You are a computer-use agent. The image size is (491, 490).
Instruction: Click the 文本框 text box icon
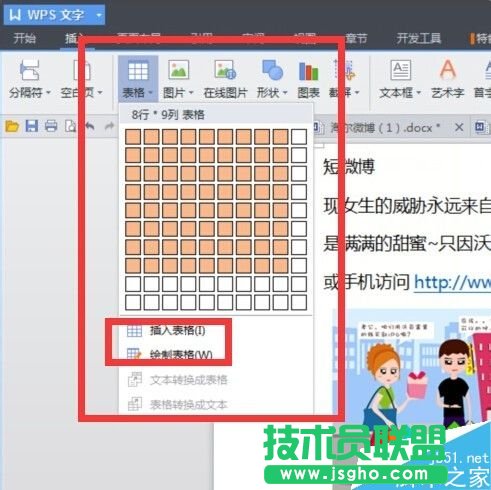click(400, 70)
